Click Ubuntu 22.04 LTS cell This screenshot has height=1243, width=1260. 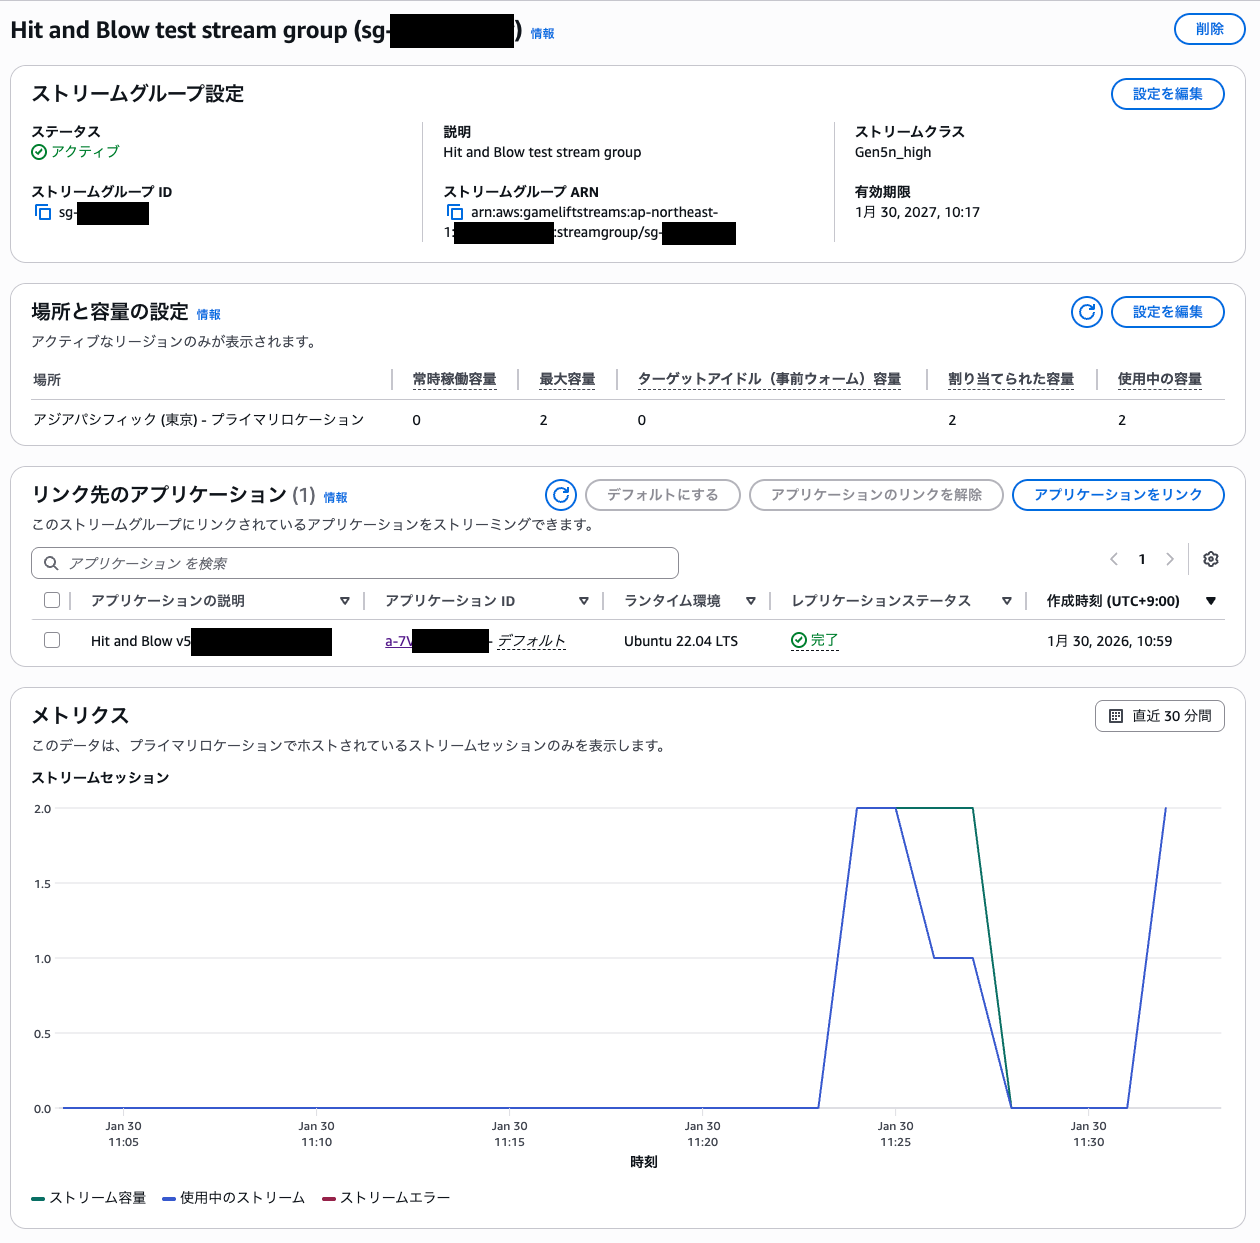[681, 641]
